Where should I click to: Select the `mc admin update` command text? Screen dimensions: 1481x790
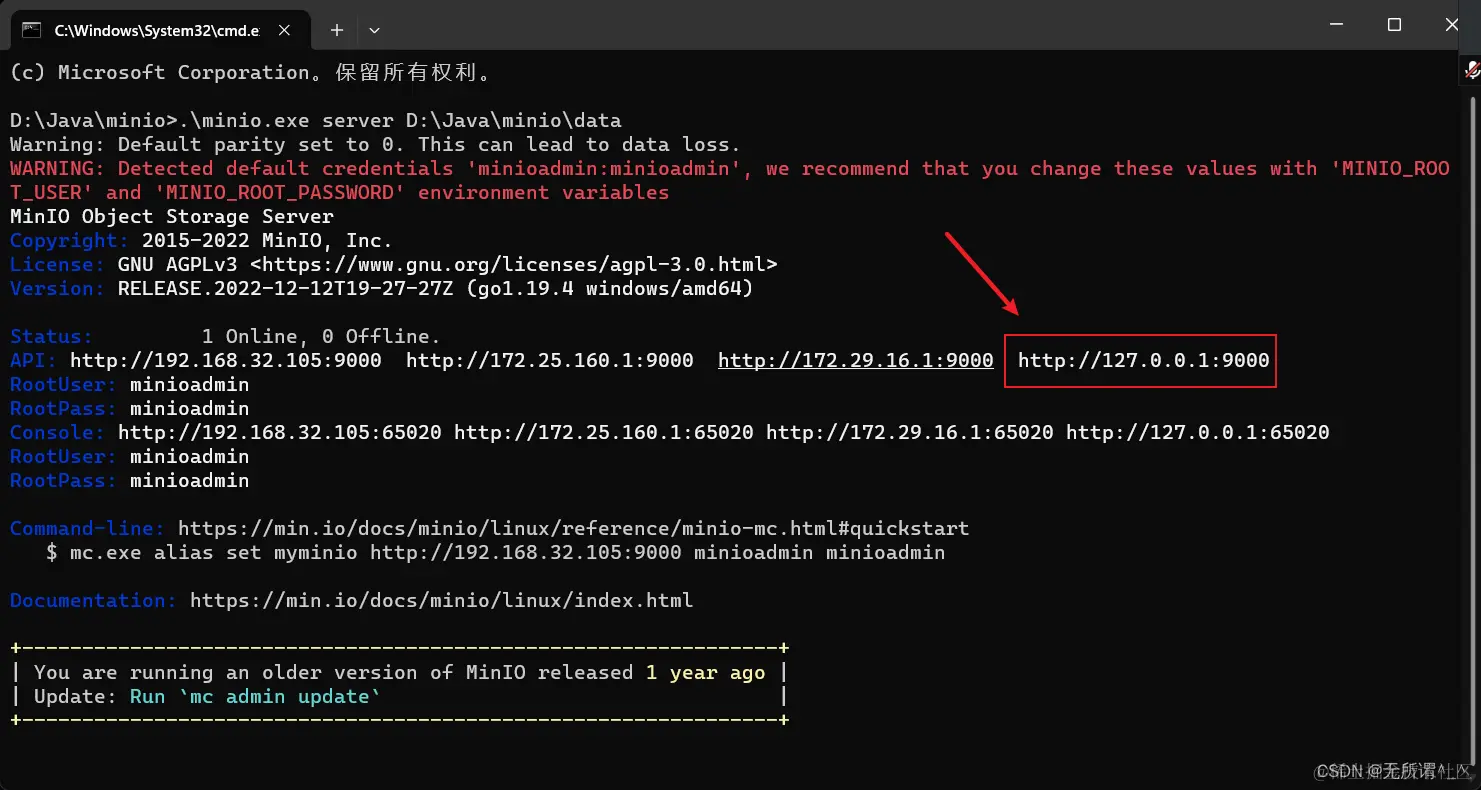(278, 696)
